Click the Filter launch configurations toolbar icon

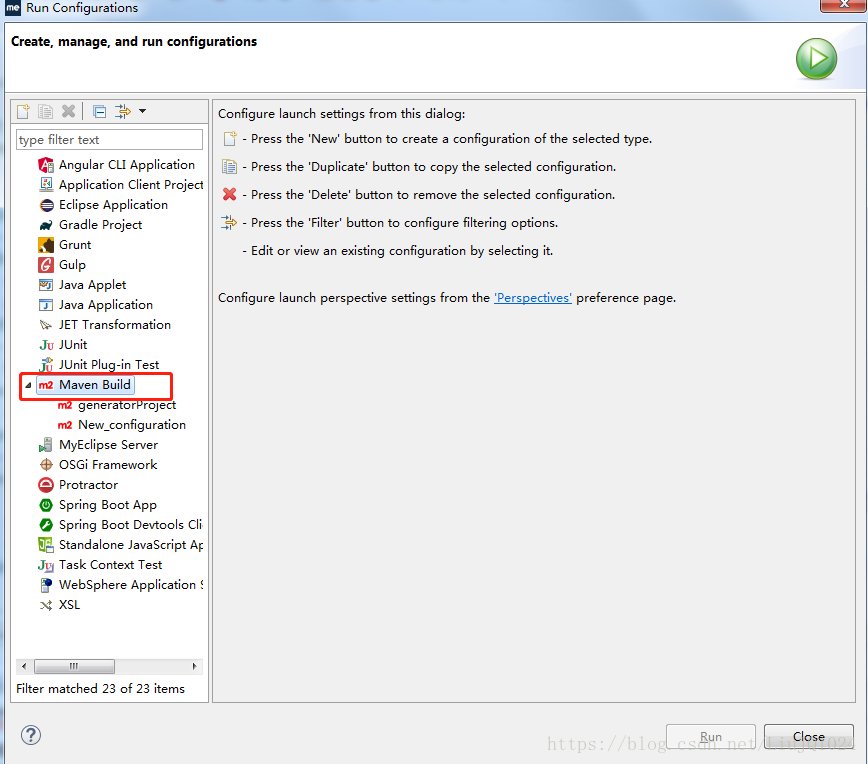tap(122, 111)
